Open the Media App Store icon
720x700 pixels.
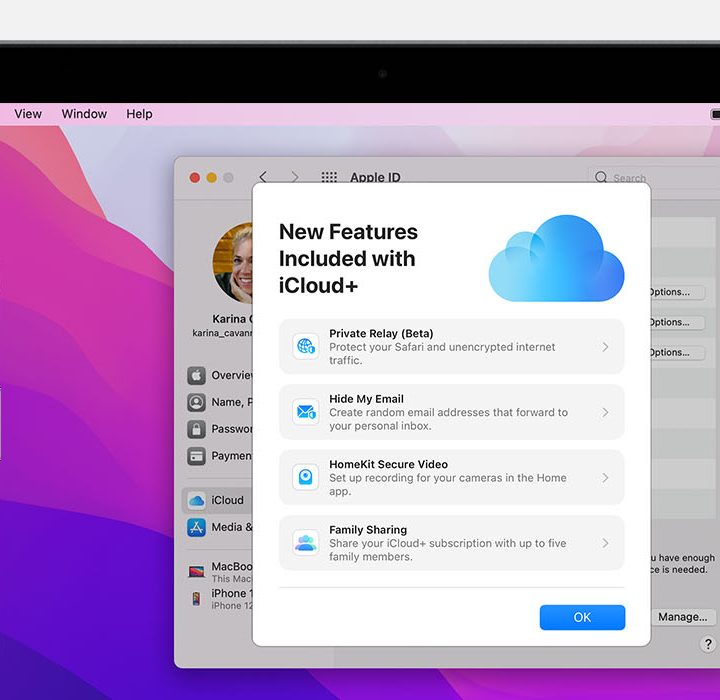point(196,527)
